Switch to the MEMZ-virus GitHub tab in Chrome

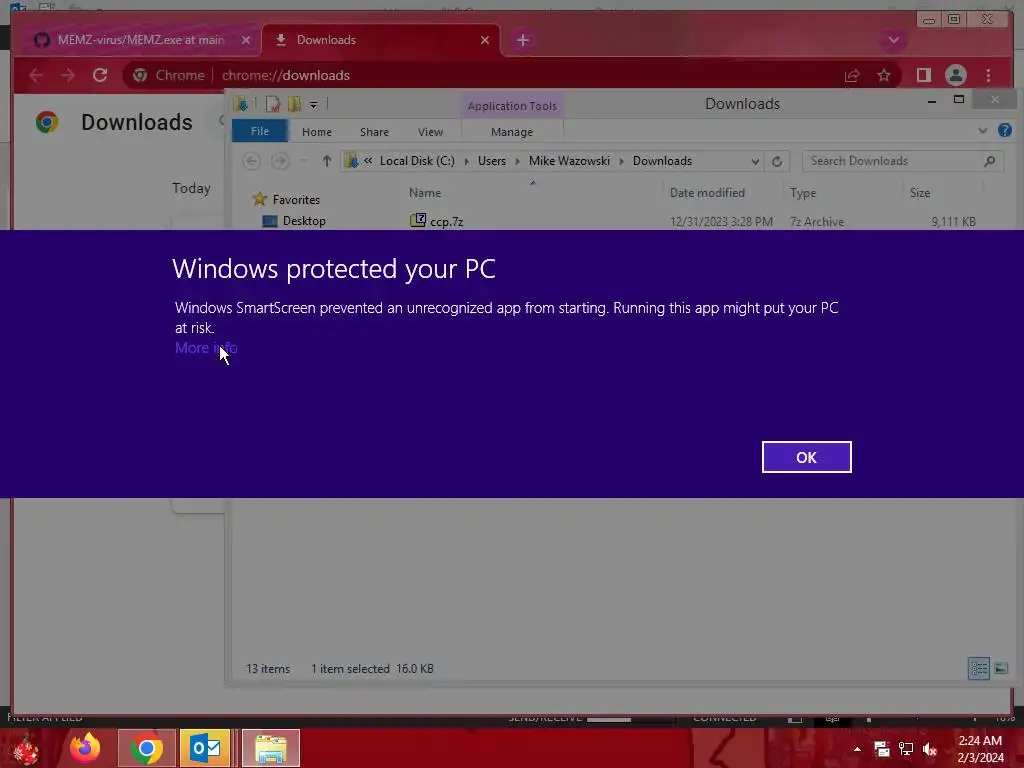140,40
